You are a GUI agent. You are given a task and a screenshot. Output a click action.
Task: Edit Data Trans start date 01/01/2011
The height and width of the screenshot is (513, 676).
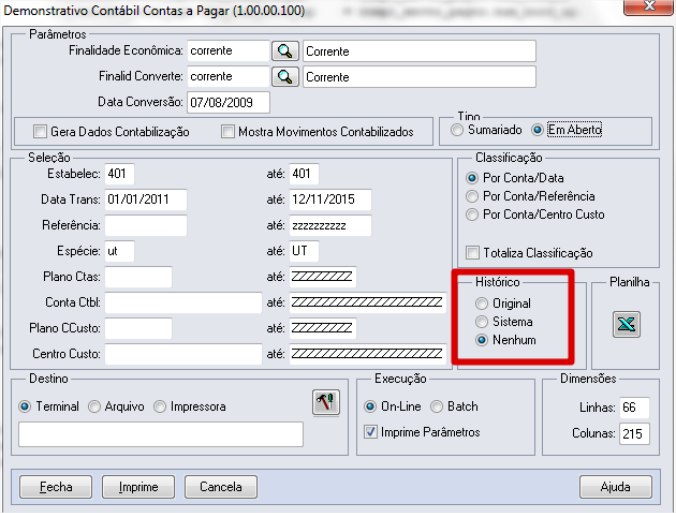[146, 200]
